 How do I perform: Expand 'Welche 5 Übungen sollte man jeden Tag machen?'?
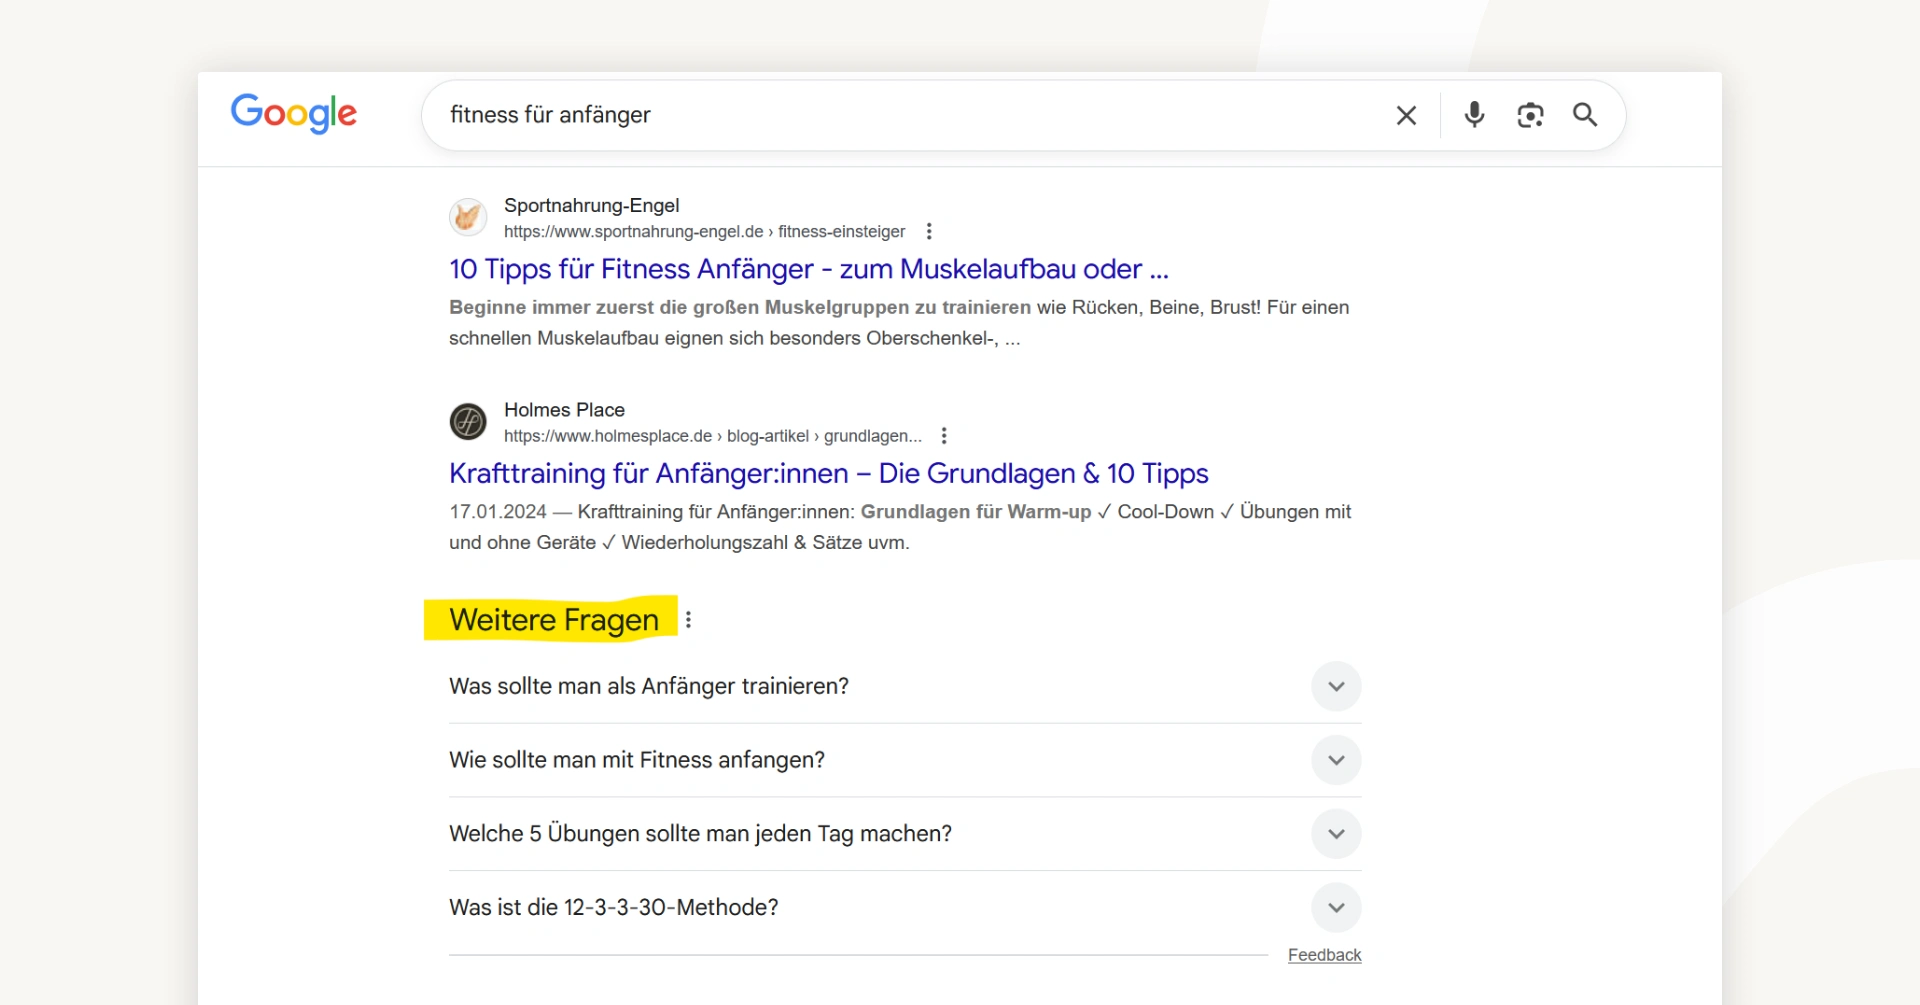[x=1336, y=833]
